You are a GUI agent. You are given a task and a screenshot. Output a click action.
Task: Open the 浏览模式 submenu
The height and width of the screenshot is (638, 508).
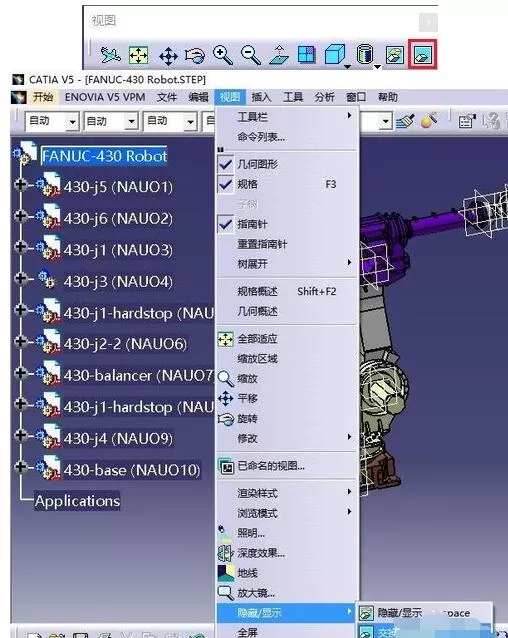coord(287,513)
